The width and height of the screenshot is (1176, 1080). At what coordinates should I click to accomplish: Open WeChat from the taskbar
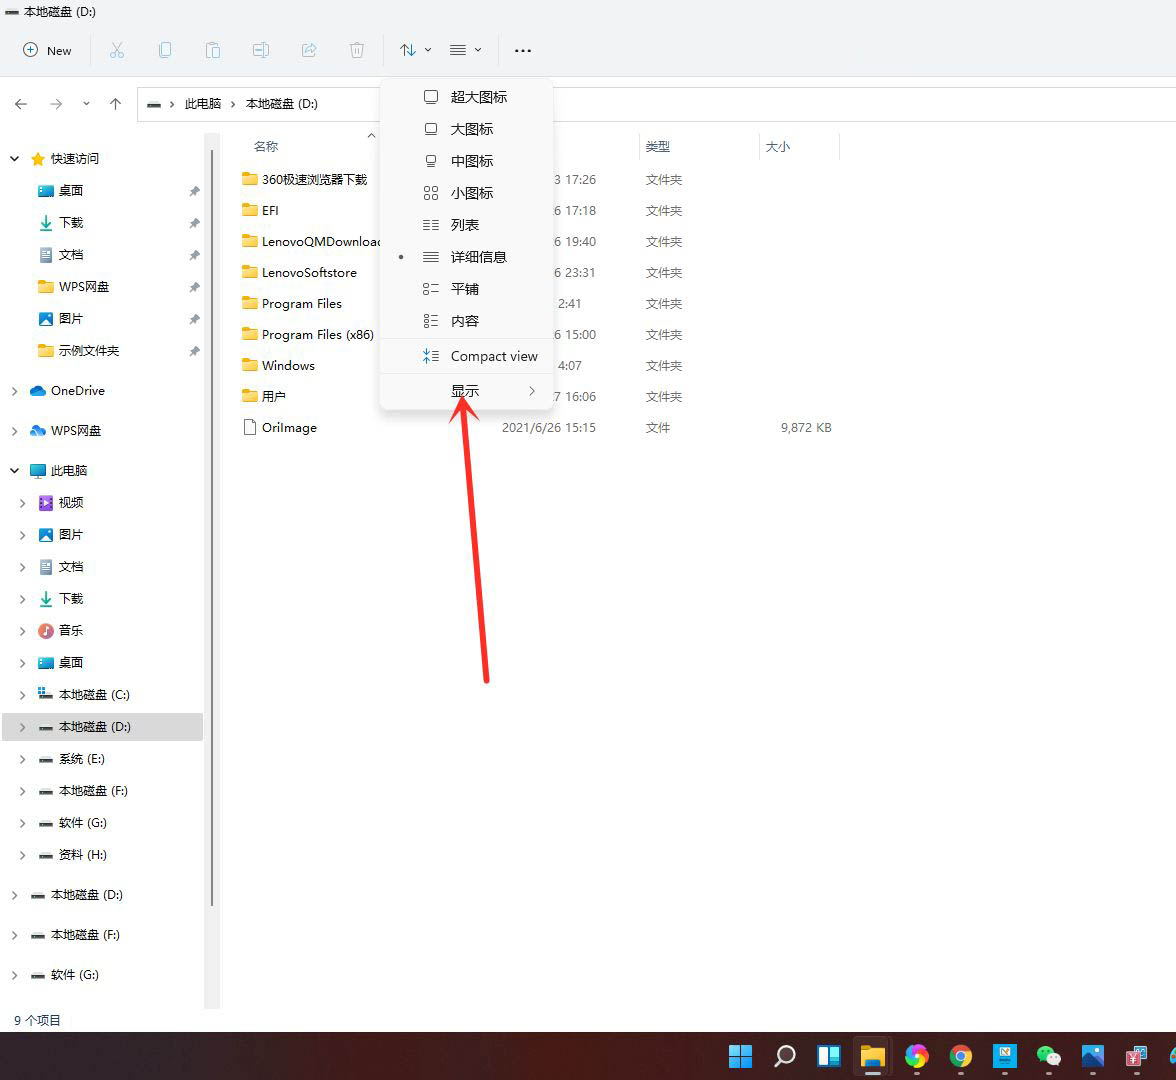pyautogui.click(x=1048, y=1056)
